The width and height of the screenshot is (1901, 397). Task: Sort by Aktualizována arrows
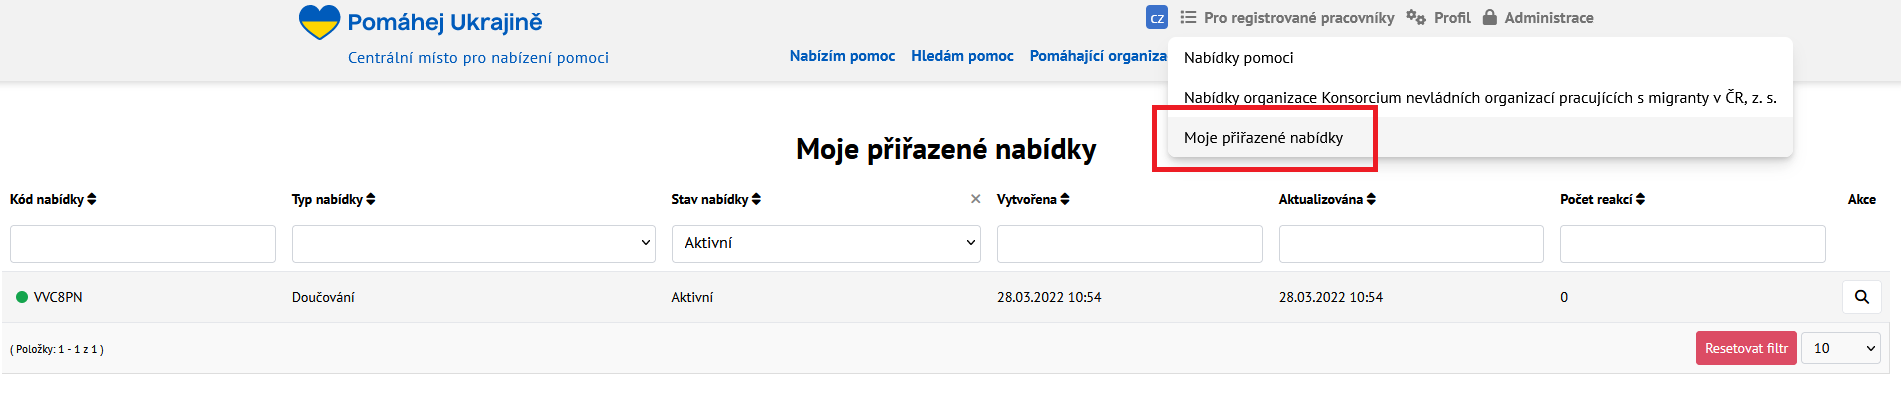click(1371, 200)
